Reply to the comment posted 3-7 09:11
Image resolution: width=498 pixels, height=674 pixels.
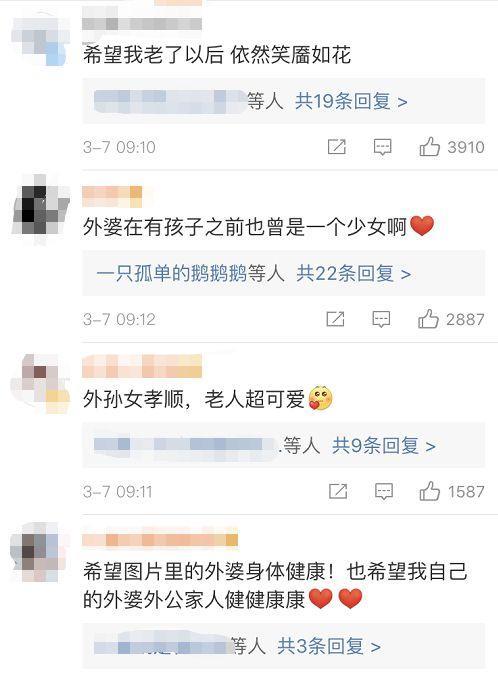(x=384, y=491)
